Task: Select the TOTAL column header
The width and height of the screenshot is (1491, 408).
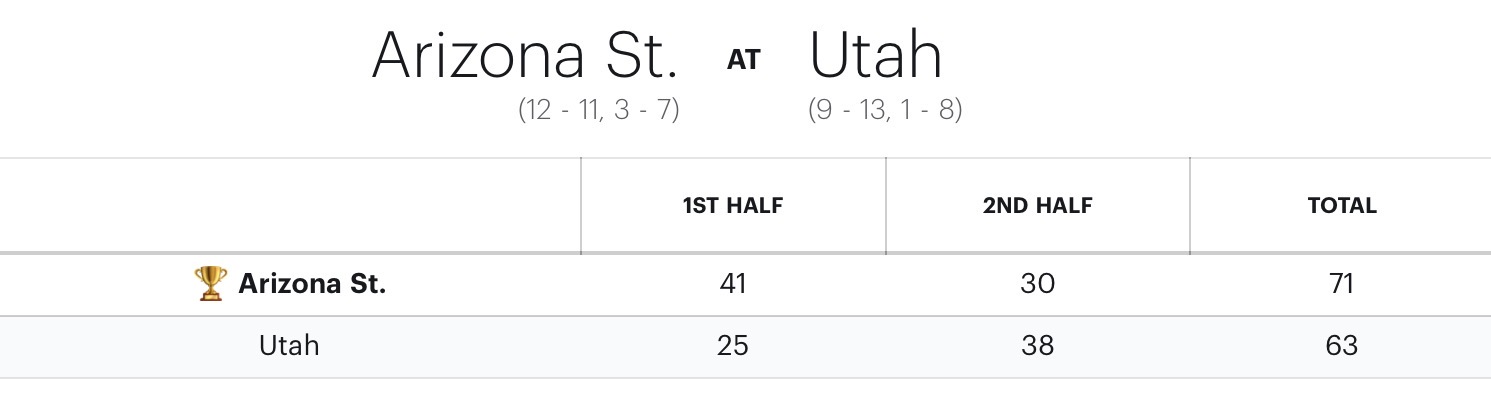Action: 1342,206
